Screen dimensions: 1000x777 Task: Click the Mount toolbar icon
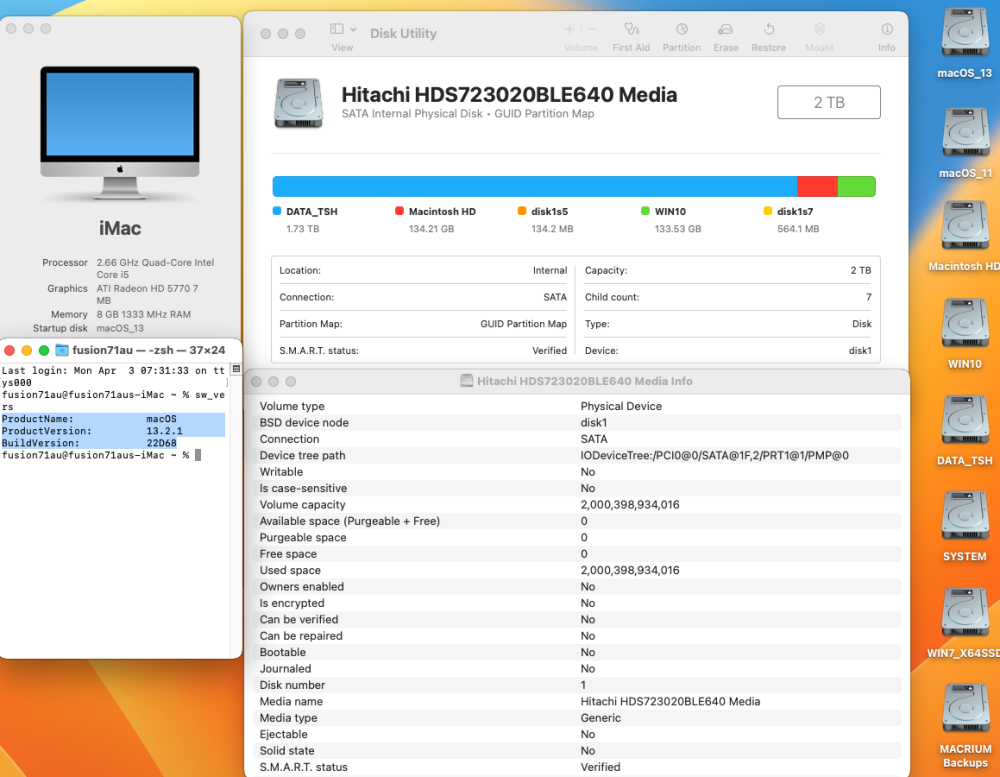tap(820, 29)
